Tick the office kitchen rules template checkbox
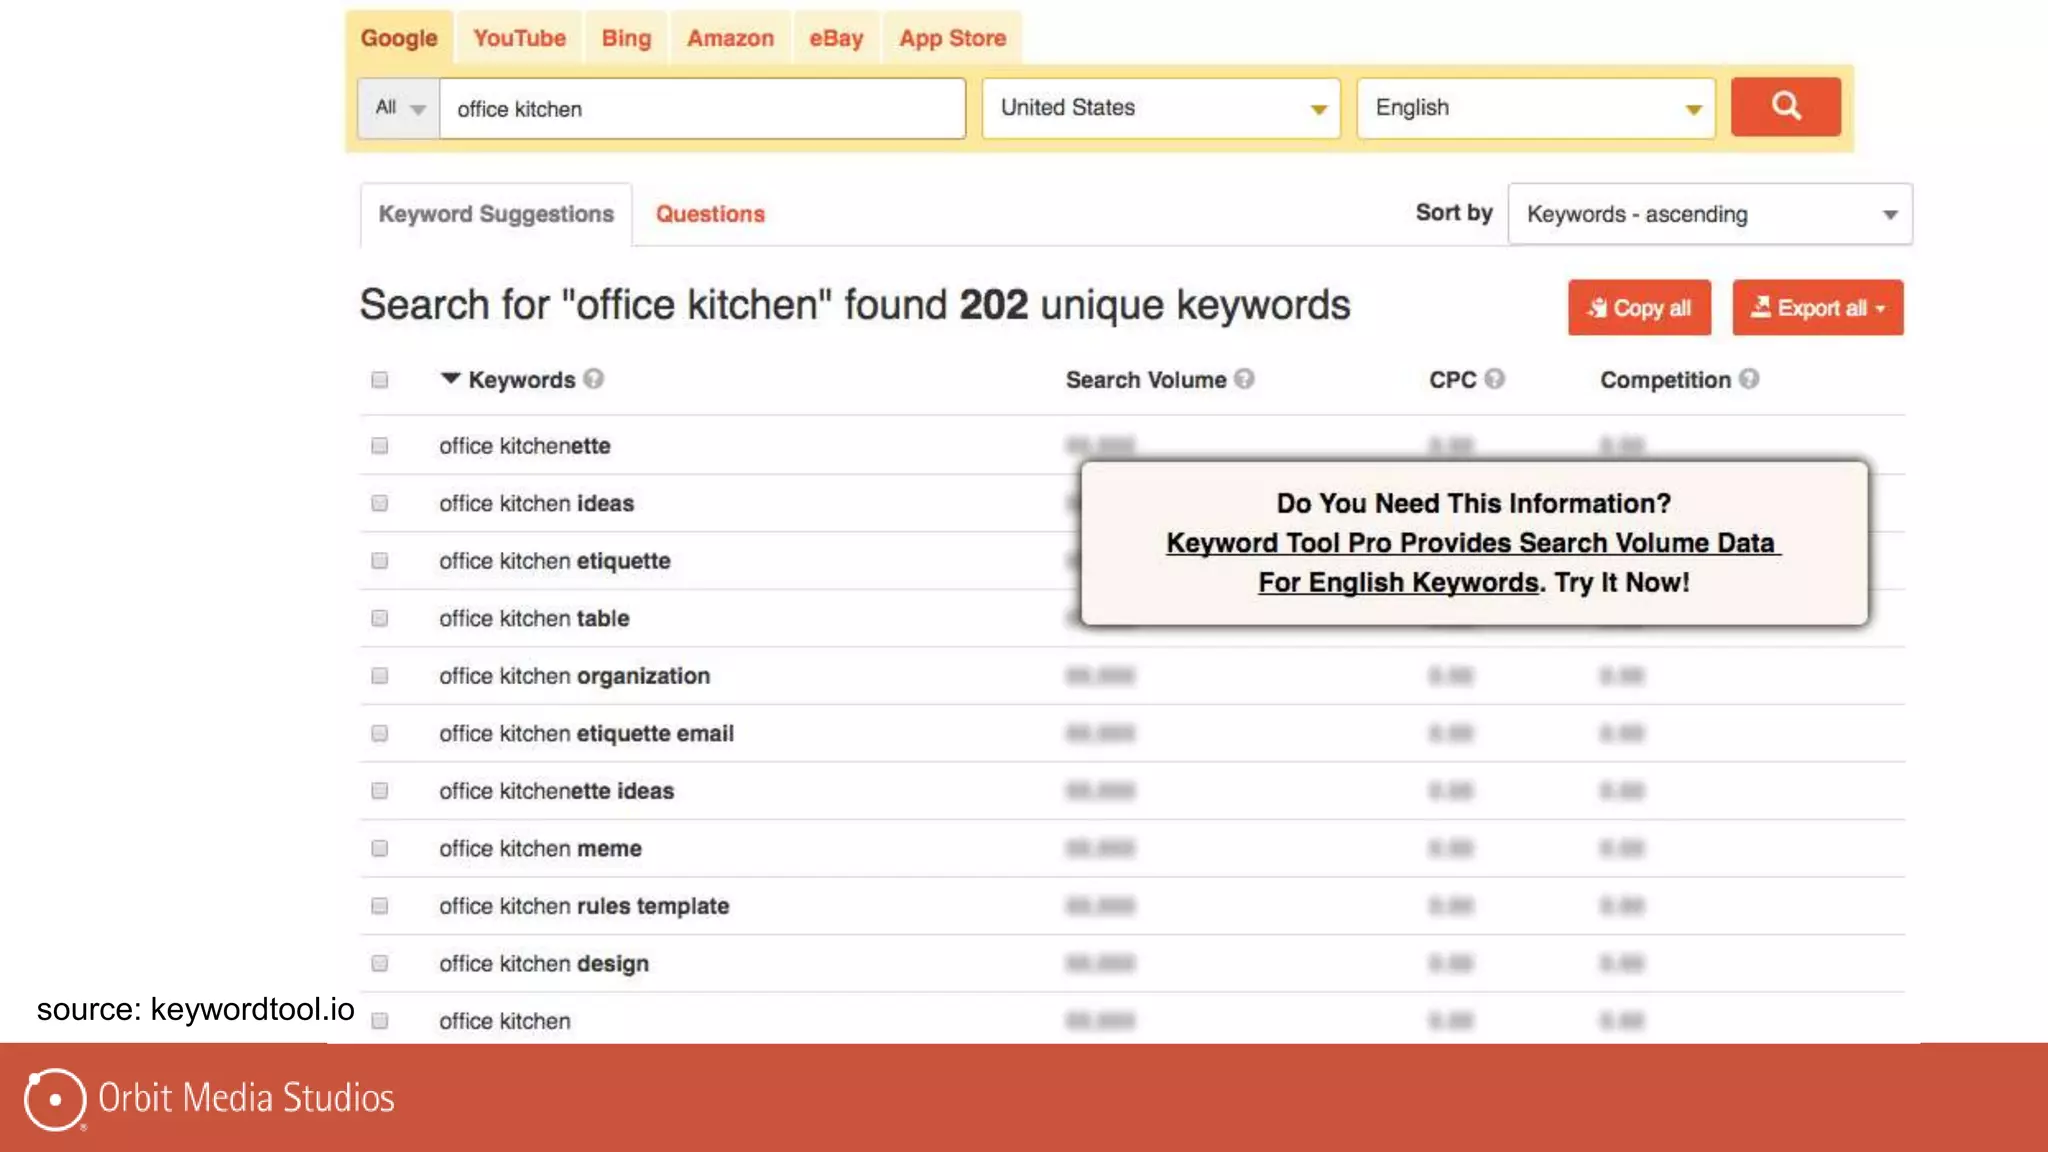Viewport: 2048px width, 1152px height. click(x=380, y=906)
